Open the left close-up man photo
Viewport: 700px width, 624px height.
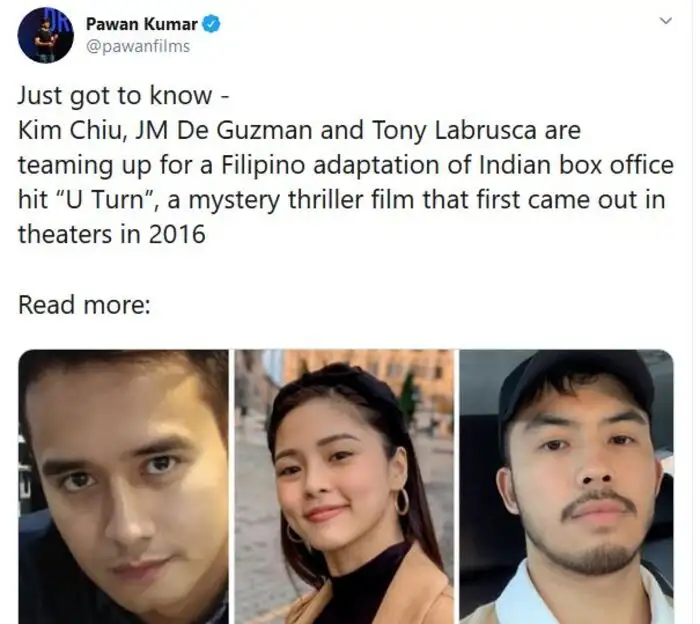[x=124, y=487]
